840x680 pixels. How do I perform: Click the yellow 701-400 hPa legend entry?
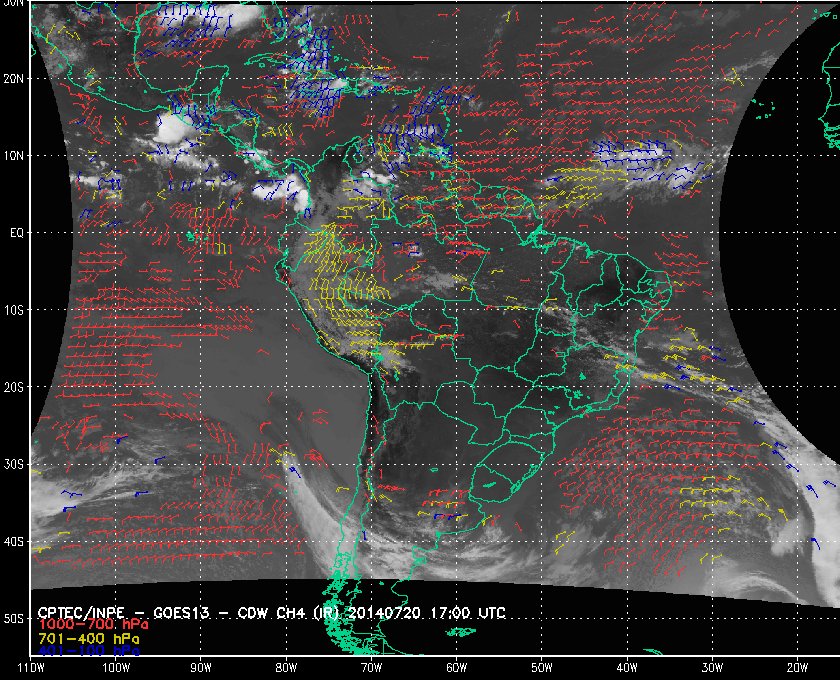point(88,639)
